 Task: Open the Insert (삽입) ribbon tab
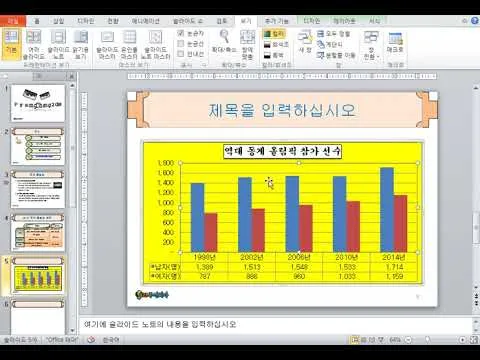(x=59, y=21)
